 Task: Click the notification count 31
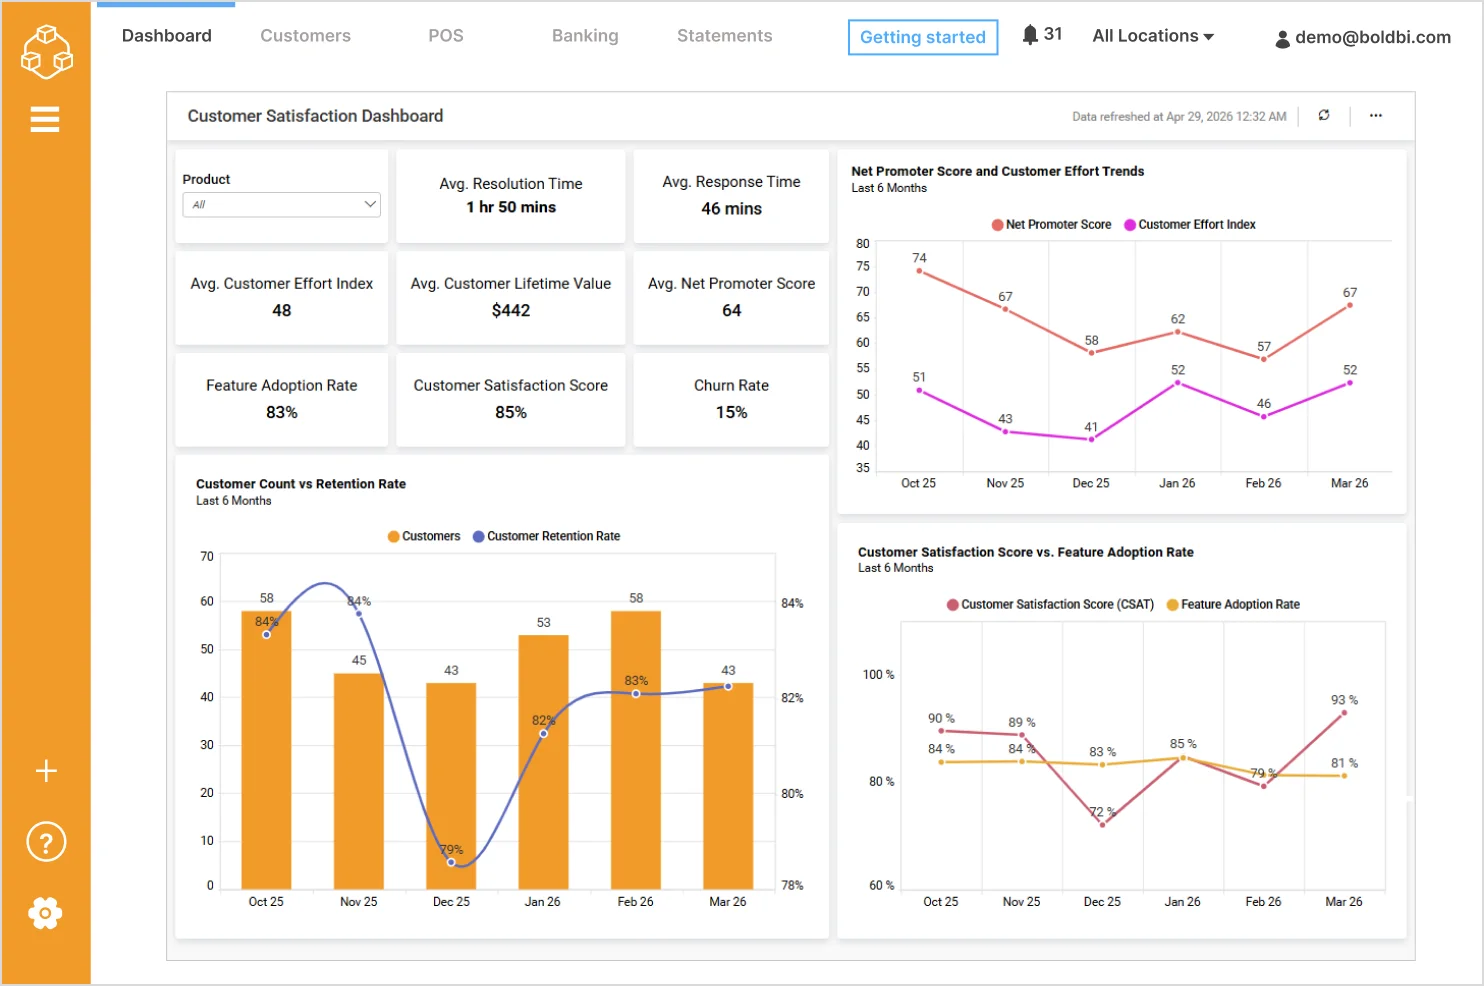[1053, 34]
